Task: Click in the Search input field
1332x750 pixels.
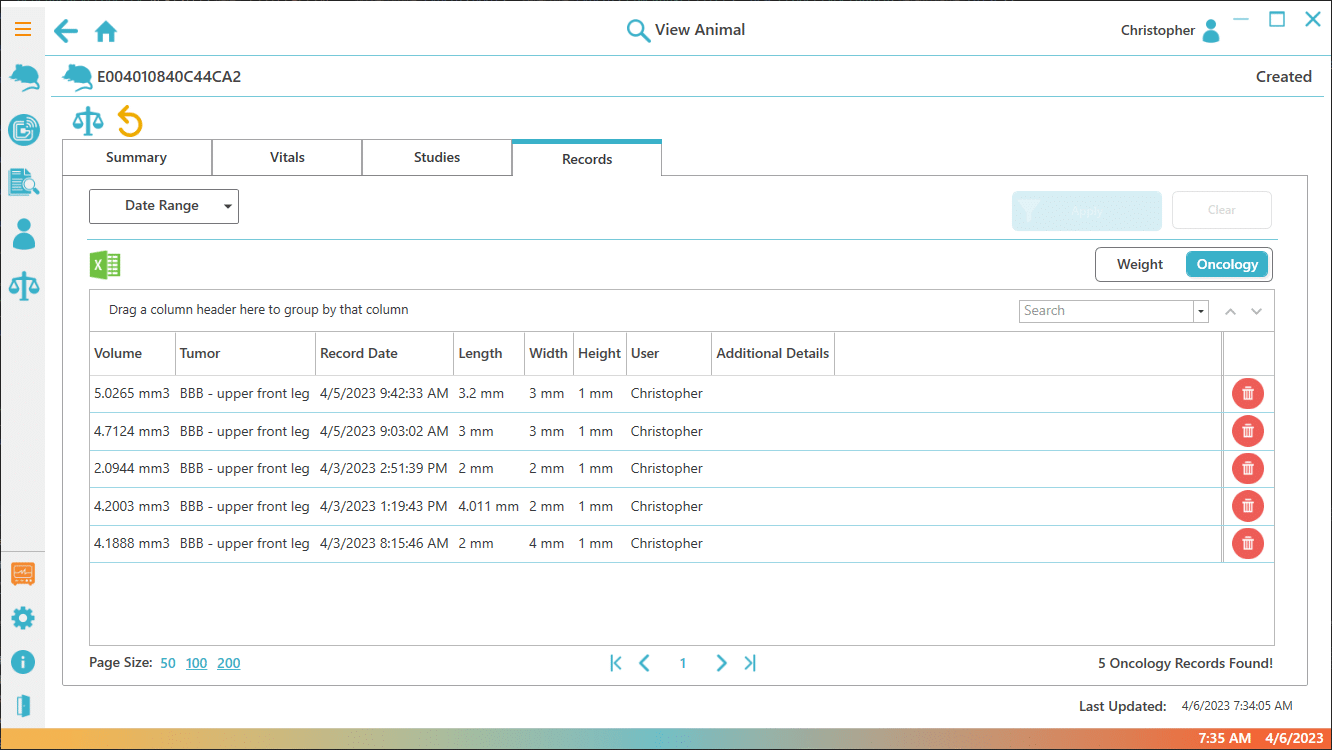Action: pos(1105,311)
